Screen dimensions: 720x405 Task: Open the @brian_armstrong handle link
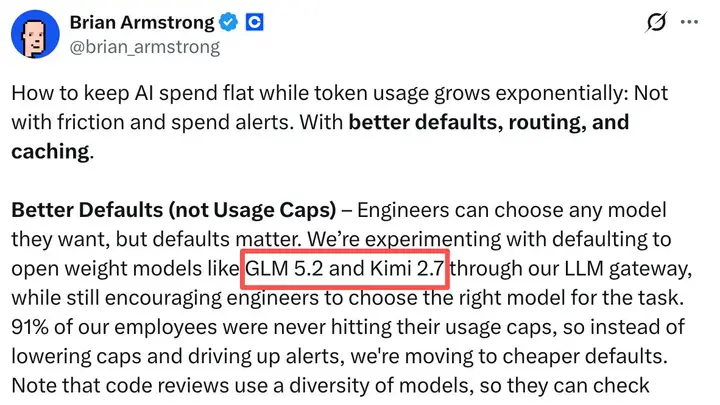tap(145, 47)
